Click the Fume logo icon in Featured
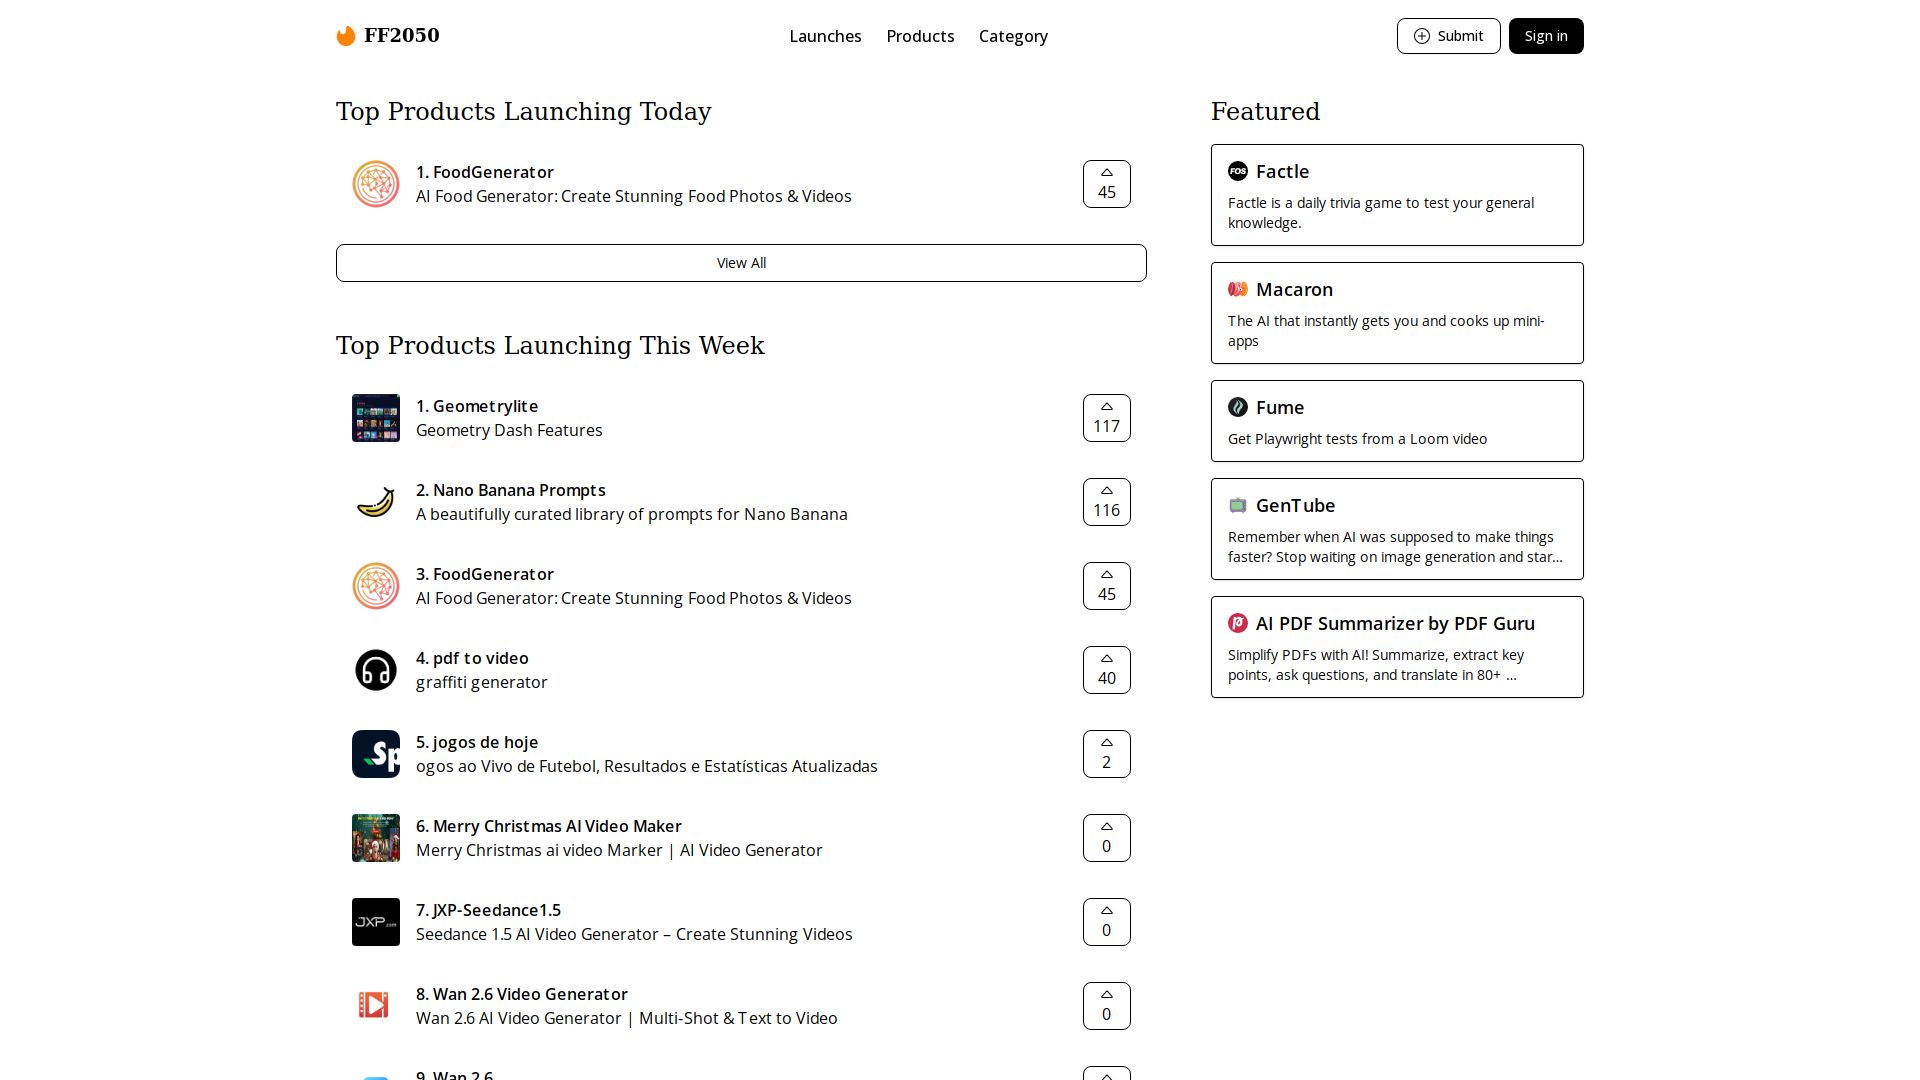Screen dimensions: 1920x1080 coord(1238,407)
